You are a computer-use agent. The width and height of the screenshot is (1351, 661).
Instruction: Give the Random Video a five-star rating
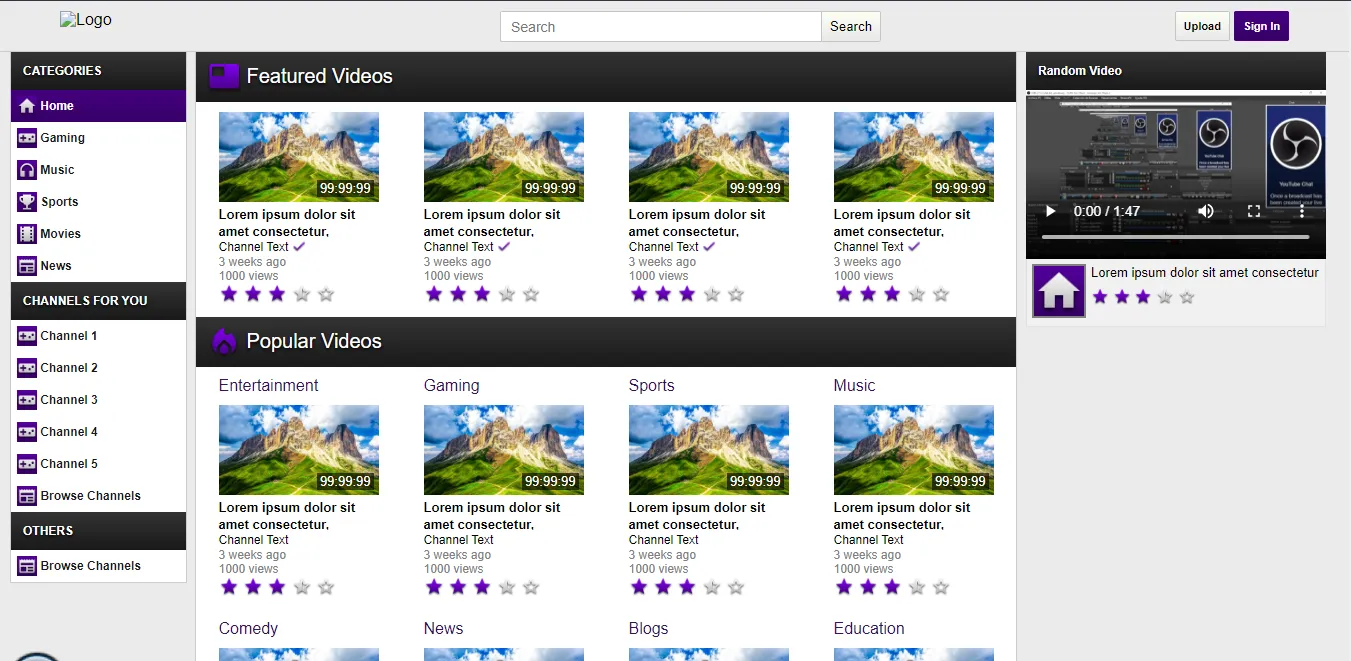coord(1187,297)
